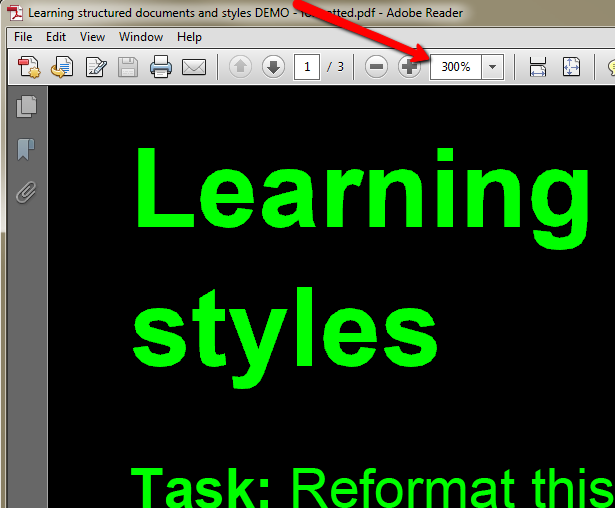Open the Help menu

[189, 37]
